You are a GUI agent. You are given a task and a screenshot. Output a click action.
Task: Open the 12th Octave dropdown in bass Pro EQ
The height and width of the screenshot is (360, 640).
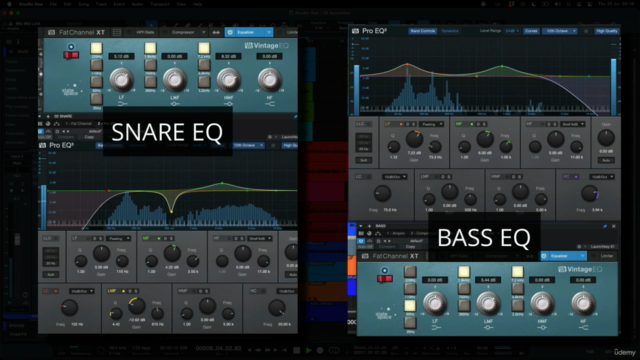click(560, 31)
